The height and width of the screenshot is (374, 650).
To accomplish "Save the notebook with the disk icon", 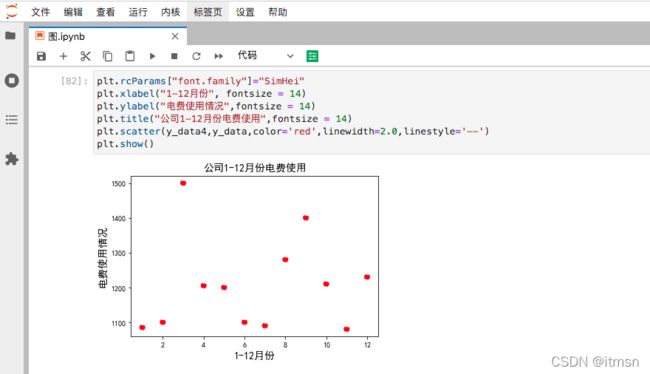I will [x=41, y=56].
